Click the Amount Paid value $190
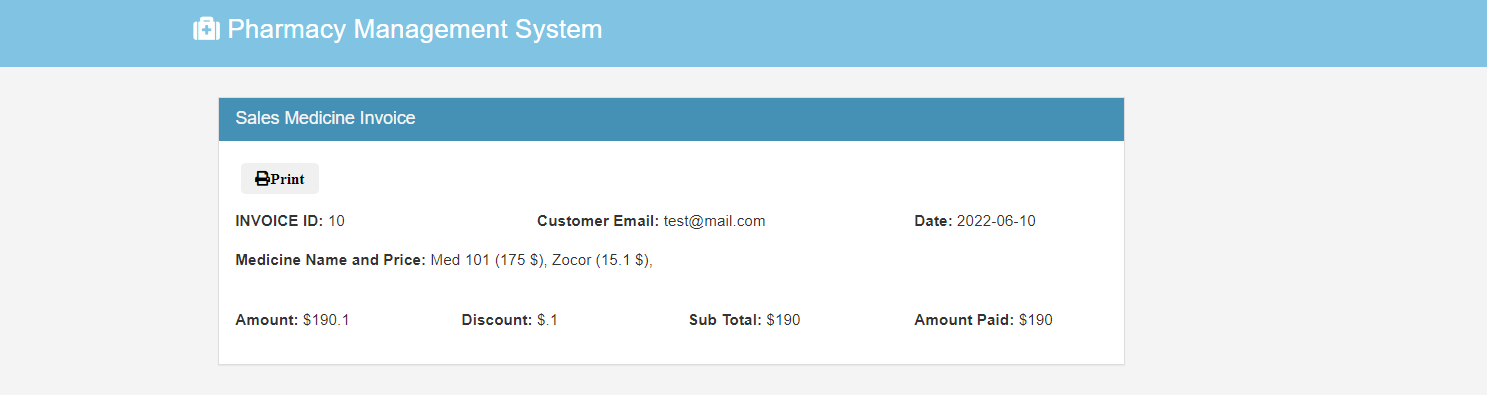 (x=1036, y=320)
